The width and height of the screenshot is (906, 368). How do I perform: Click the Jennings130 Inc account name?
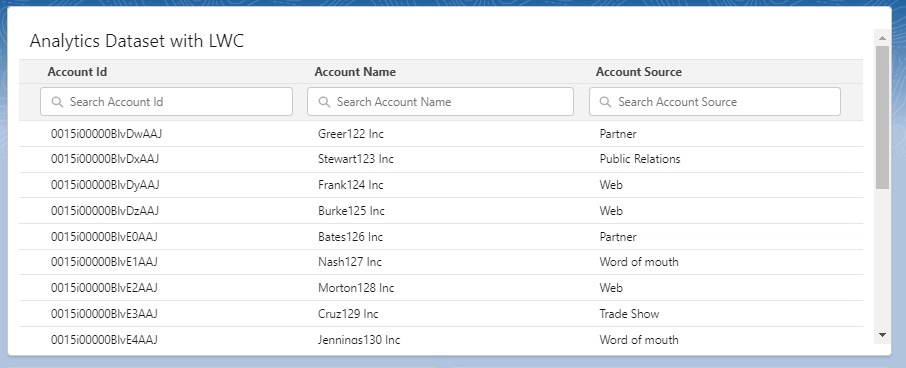coord(359,340)
